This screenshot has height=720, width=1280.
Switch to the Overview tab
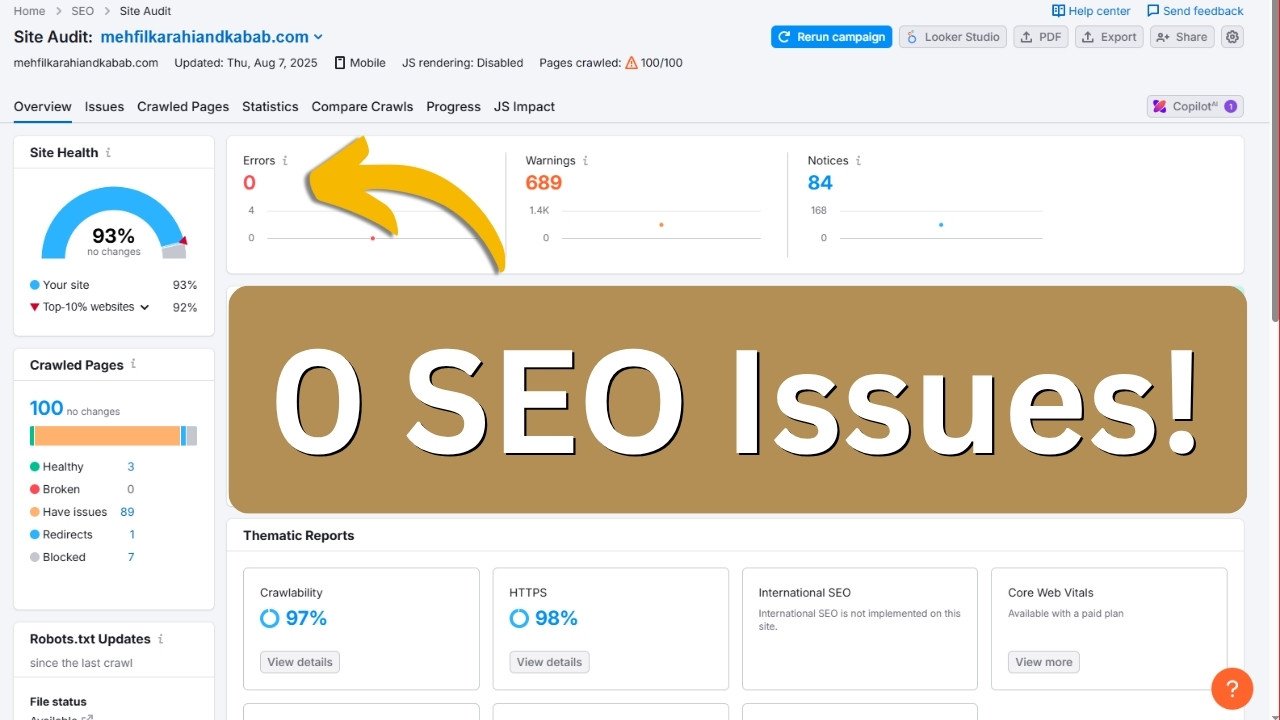tap(43, 106)
